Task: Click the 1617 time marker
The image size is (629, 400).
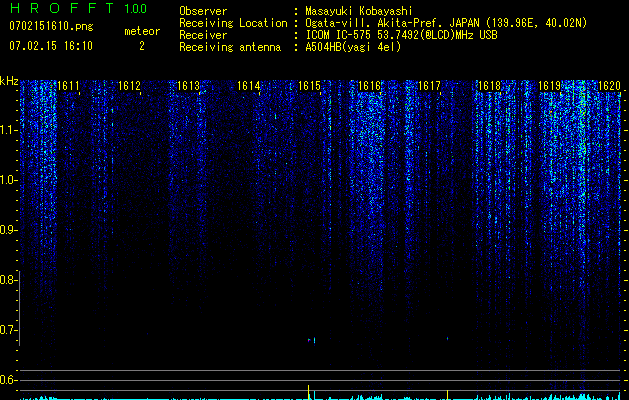Action: 429,85
